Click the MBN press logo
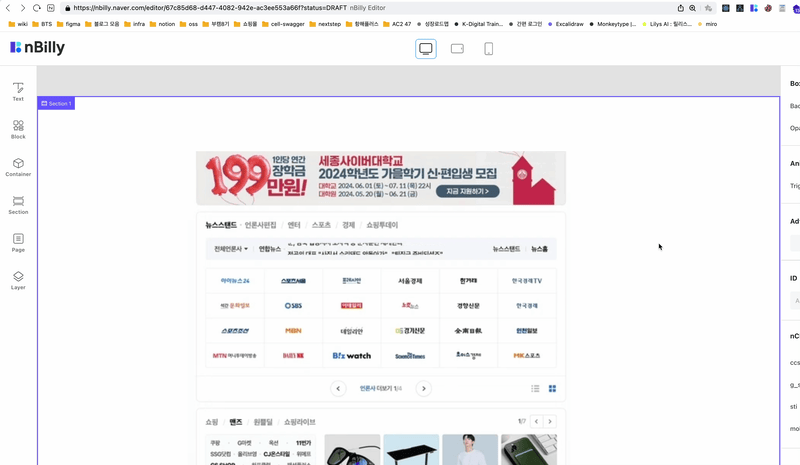 [293, 331]
